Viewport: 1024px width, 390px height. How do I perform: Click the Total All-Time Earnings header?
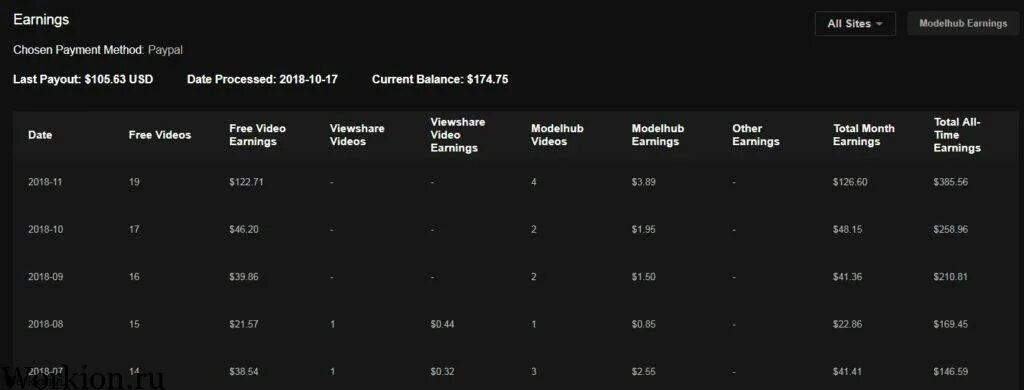pos(957,135)
